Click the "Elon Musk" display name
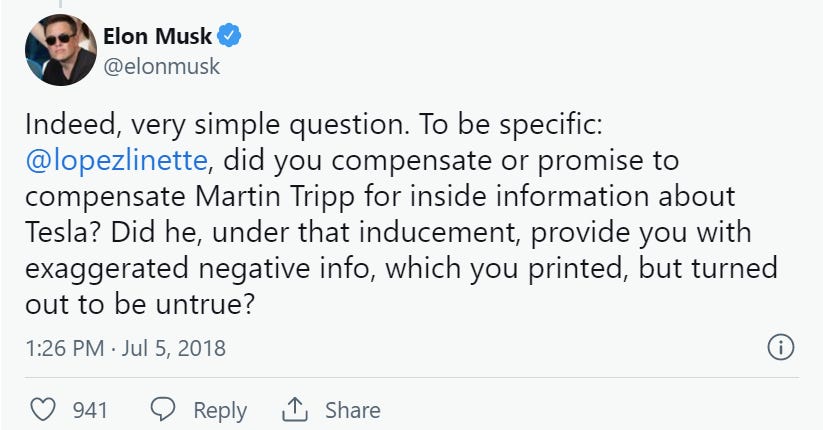 click(157, 37)
